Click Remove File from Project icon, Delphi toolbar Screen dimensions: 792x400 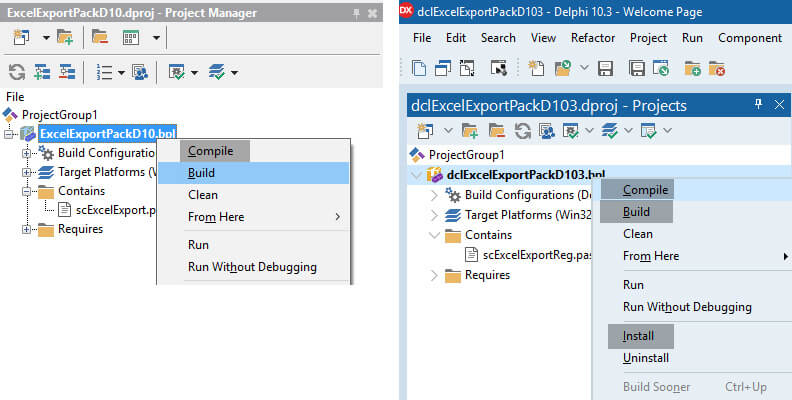[717, 68]
